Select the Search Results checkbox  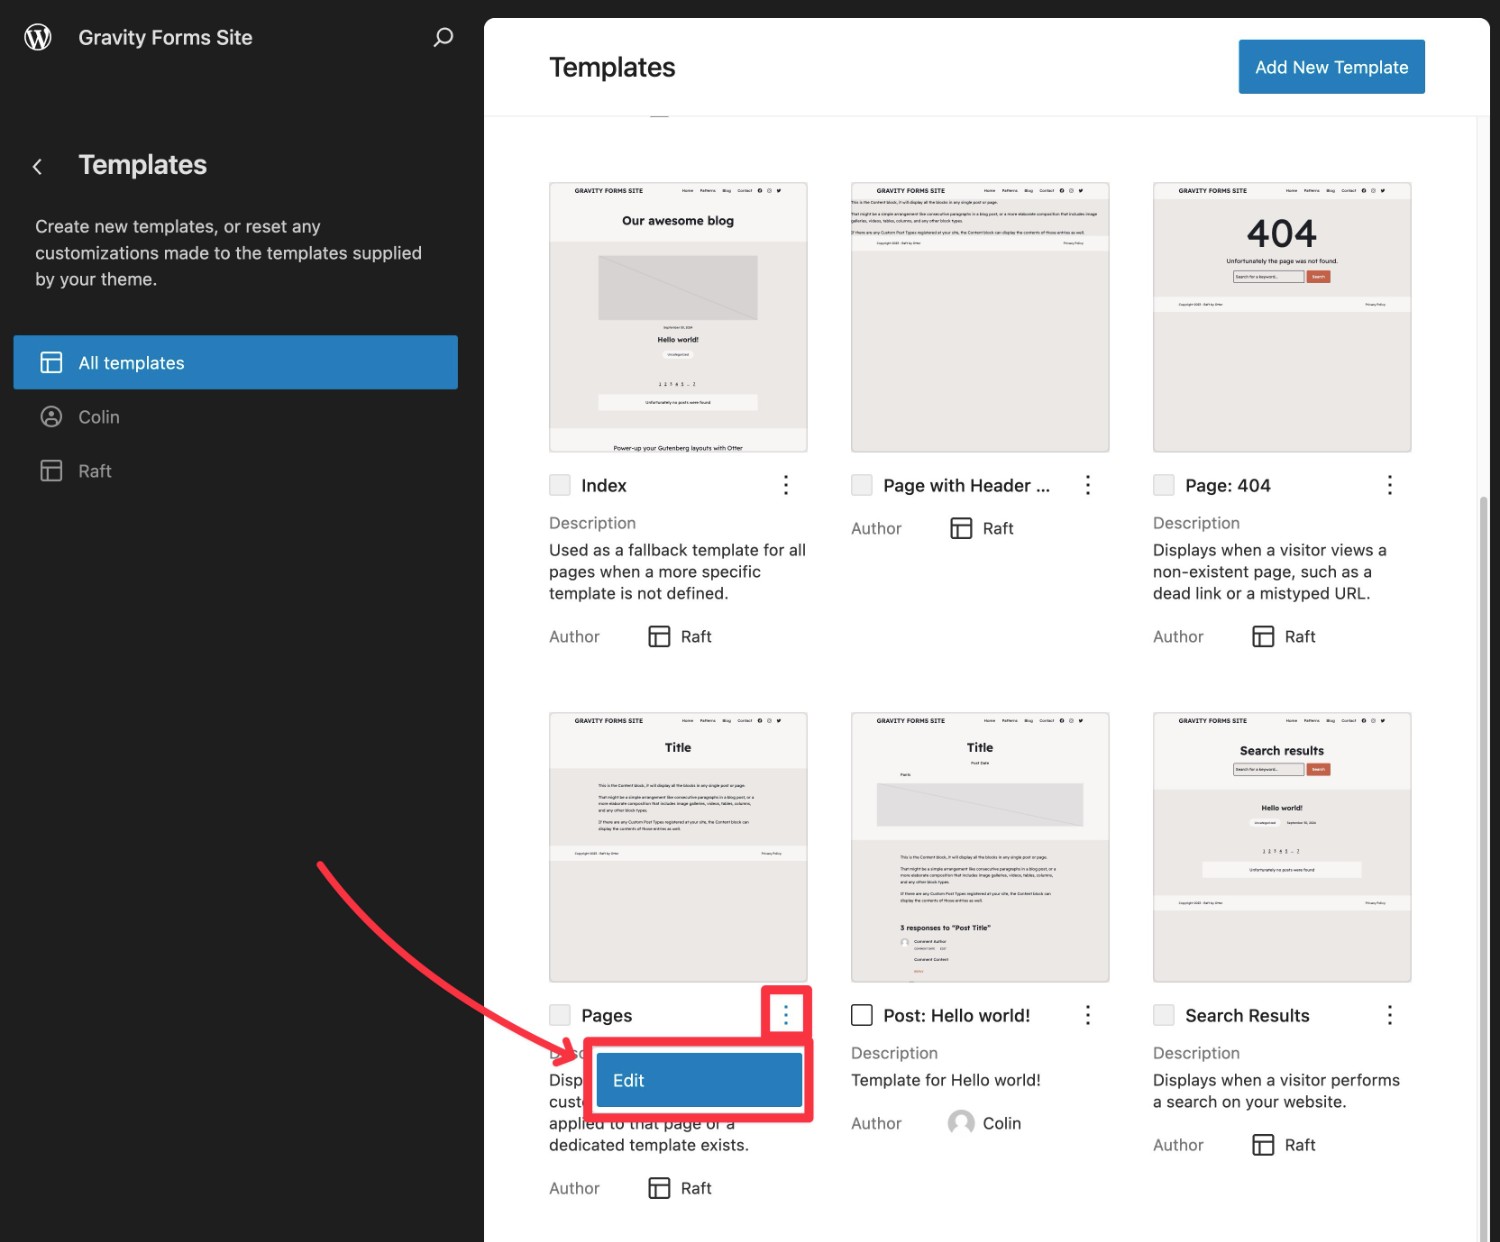click(1164, 1015)
